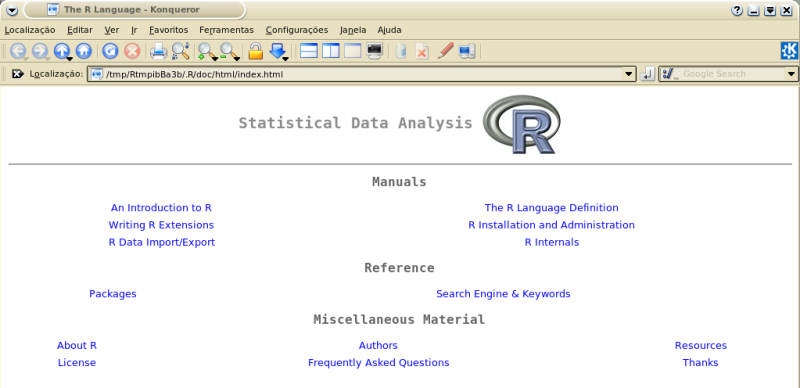
Task: Click the red pencil toolbar icon
Action: 445,51
